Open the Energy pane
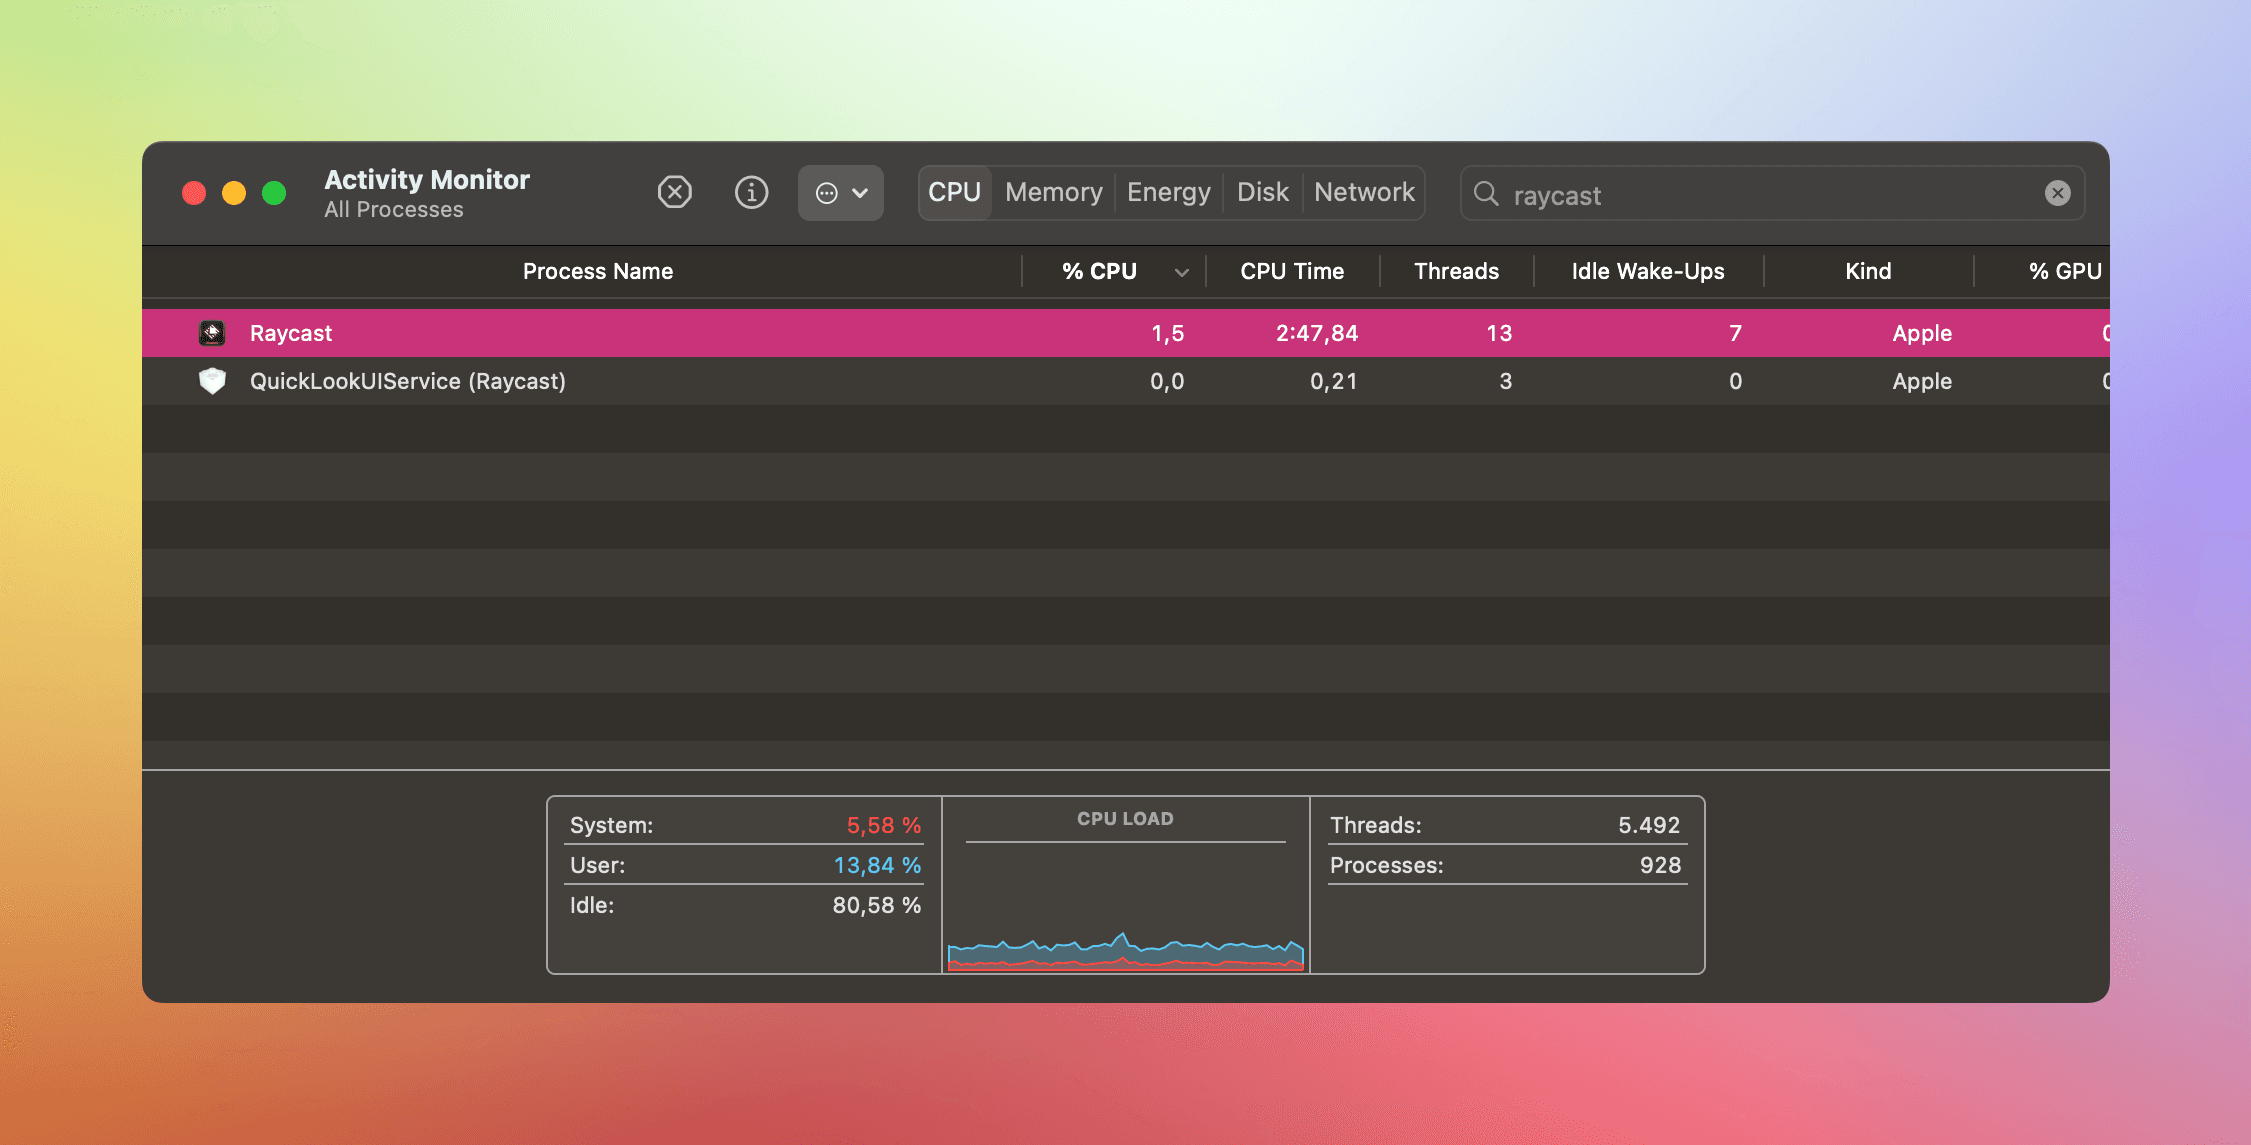 (1168, 192)
